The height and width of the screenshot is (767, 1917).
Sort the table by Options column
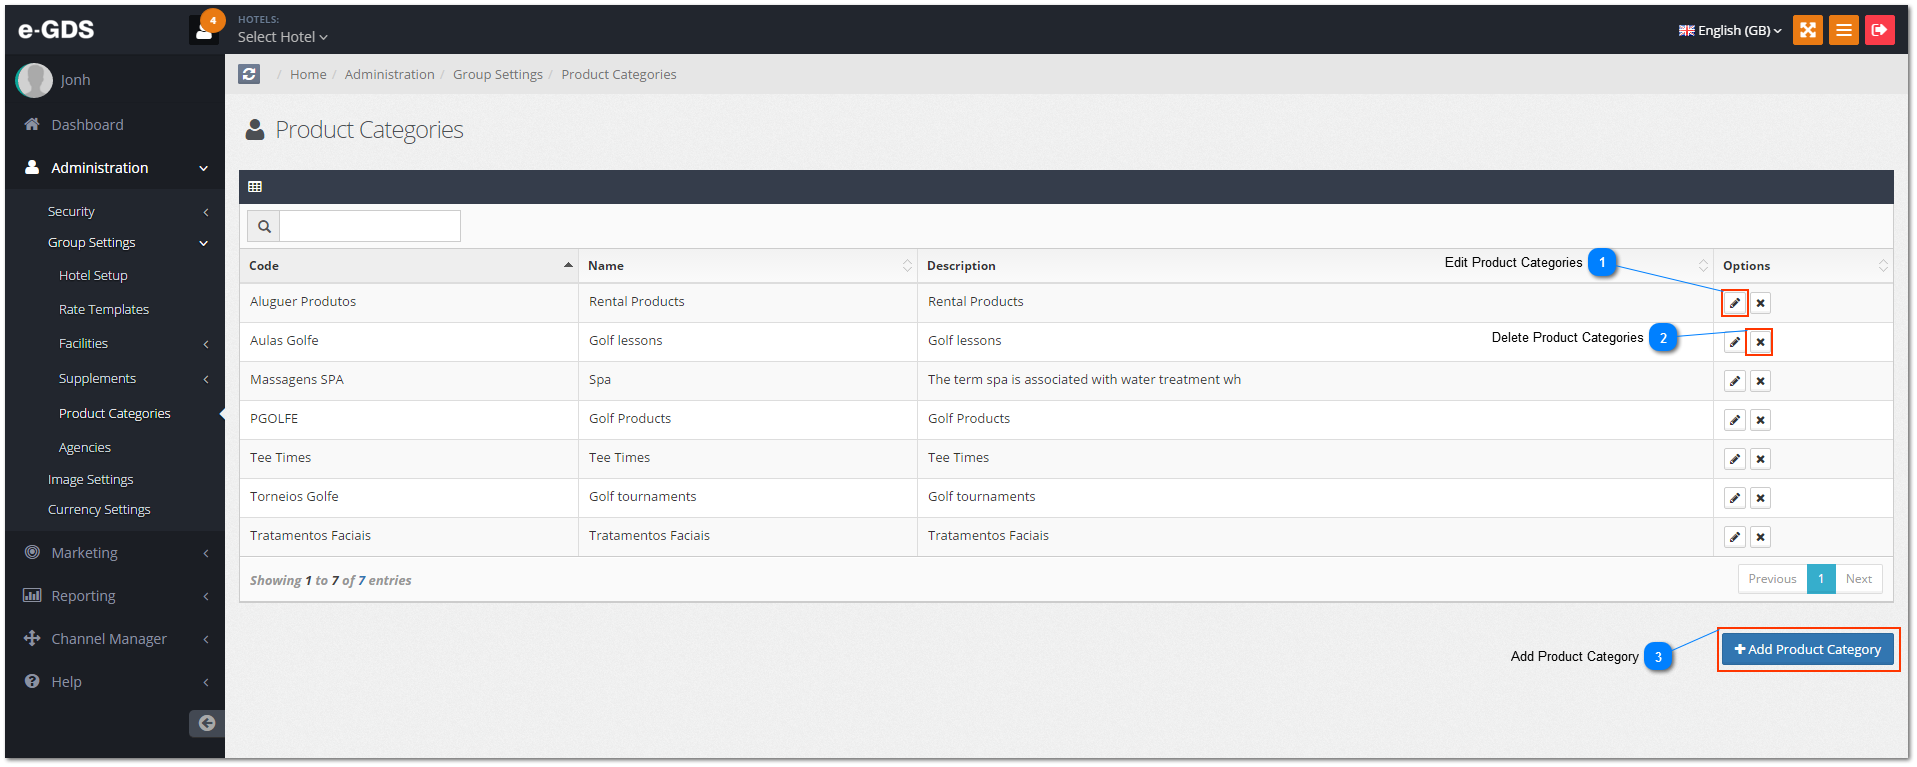pos(1803,266)
